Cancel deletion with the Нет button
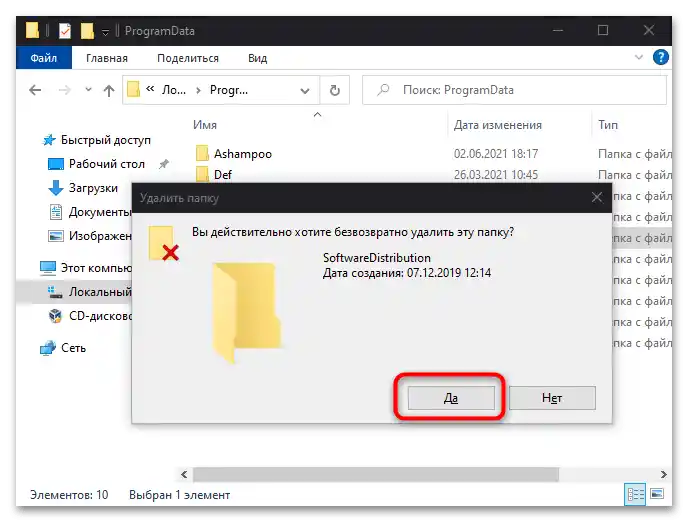The width and height of the screenshot is (688, 522). tap(552, 398)
